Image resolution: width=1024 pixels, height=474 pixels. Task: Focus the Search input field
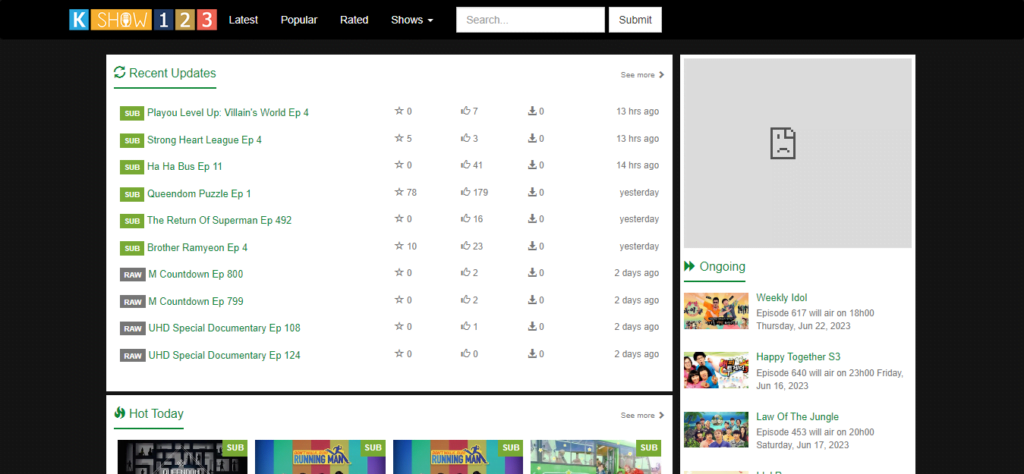pyautogui.click(x=530, y=20)
